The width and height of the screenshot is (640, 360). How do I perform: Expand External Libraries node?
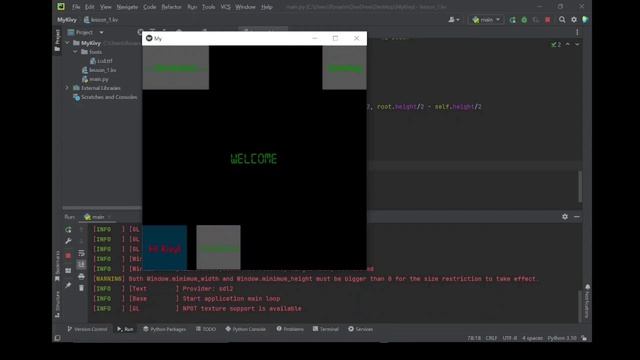tap(67, 88)
